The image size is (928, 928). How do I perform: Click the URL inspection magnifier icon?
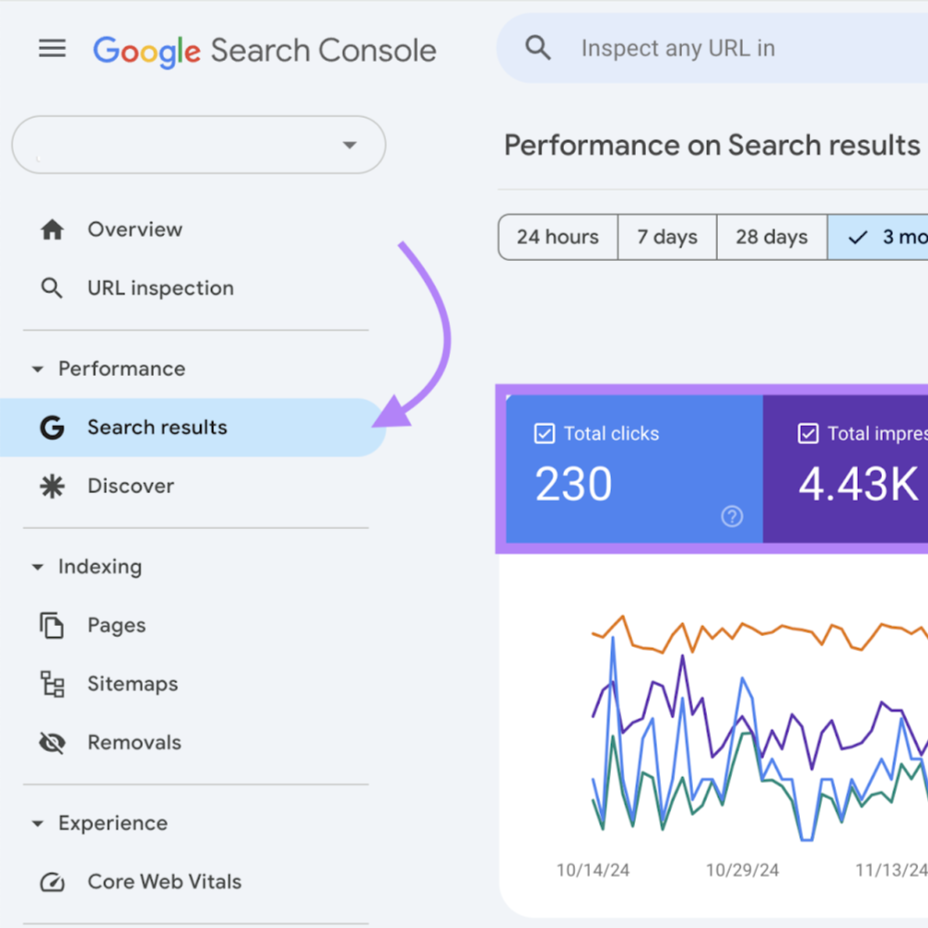tap(52, 289)
